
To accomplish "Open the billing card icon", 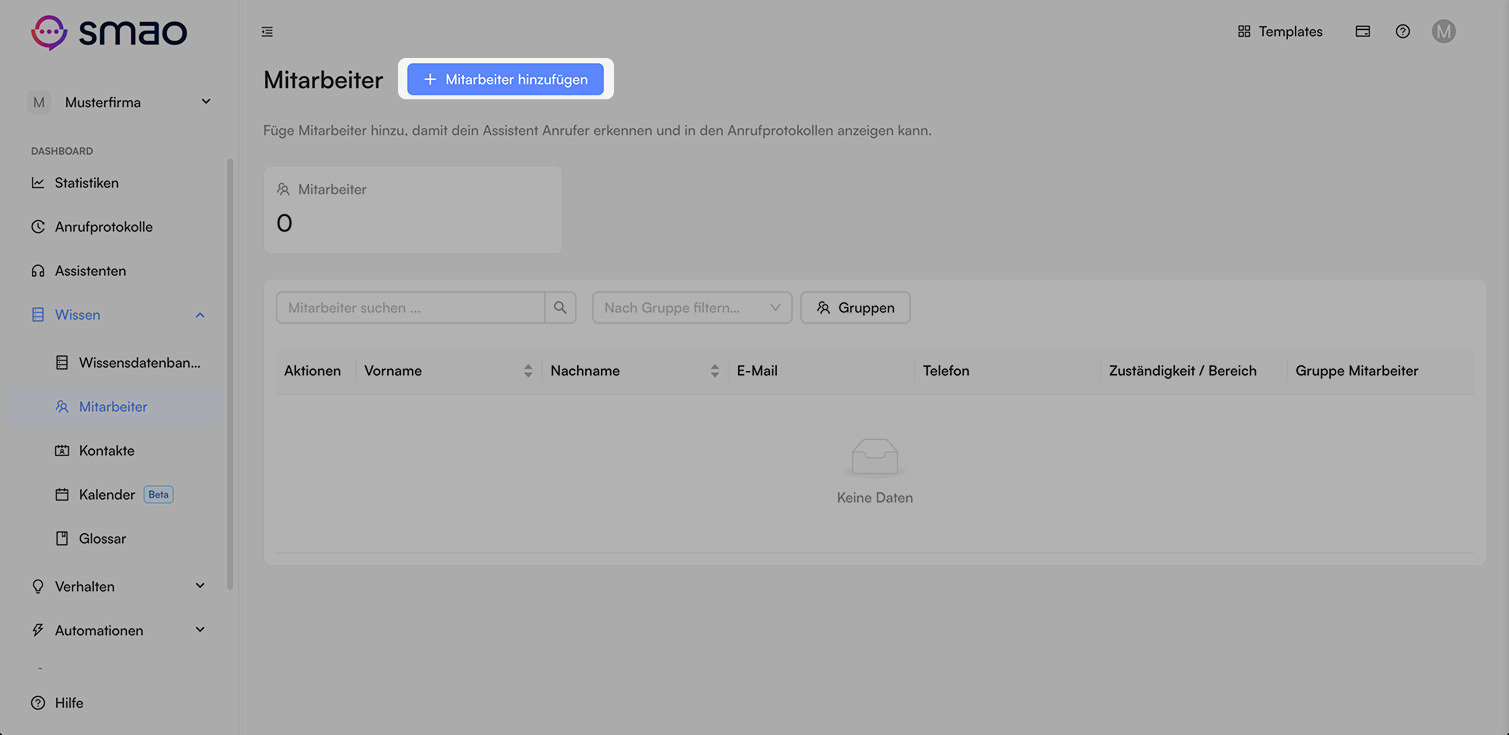I will (x=1362, y=32).
